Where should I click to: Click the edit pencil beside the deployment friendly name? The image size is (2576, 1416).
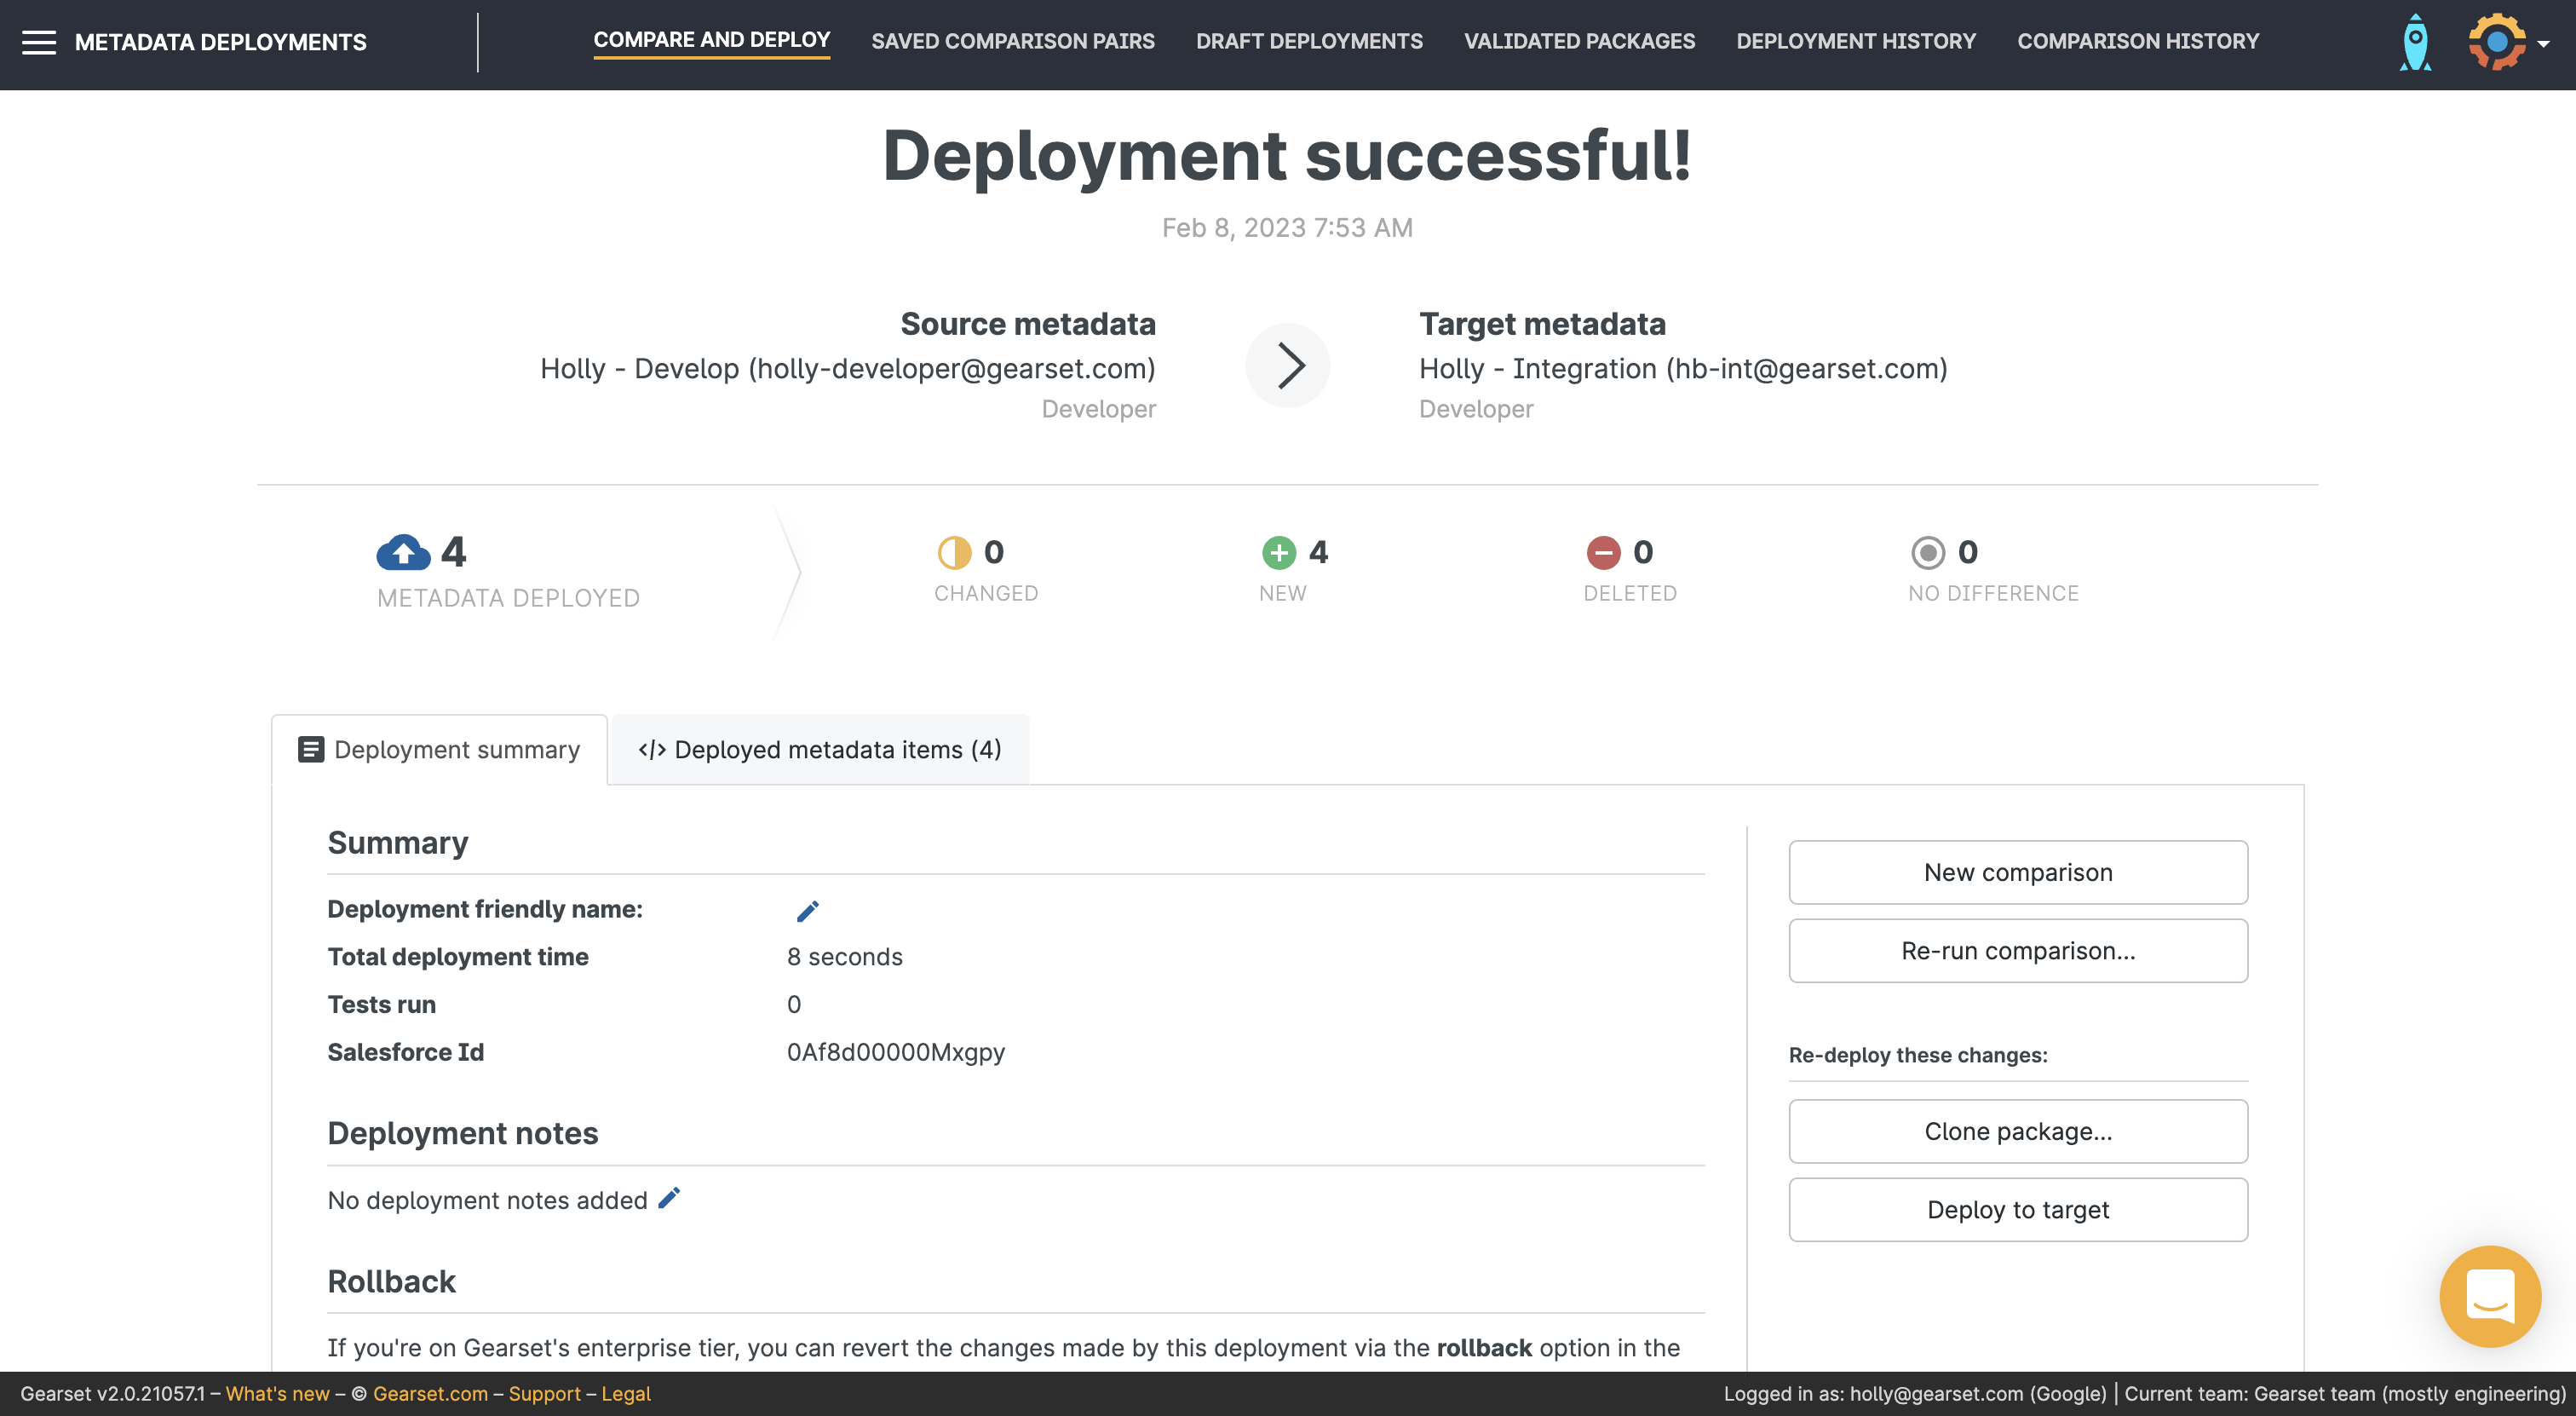[x=807, y=911]
